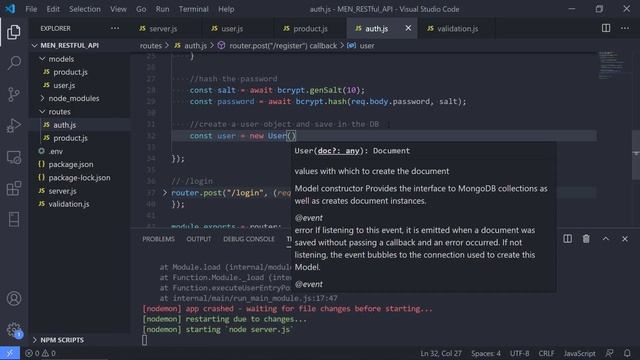
Task: Select JavaScript language mode in status bar
Action: [x=579, y=353]
